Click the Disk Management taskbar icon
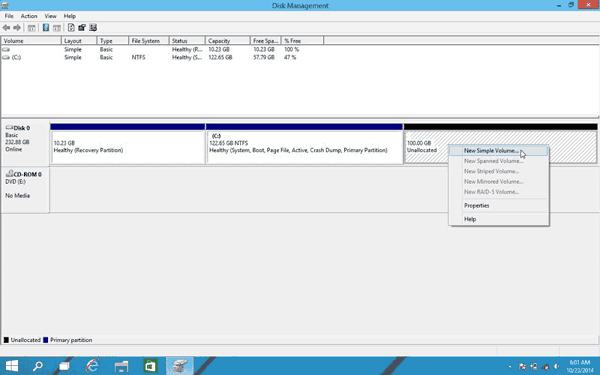Image resolution: width=600 pixels, height=375 pixels. coord(180,366)
